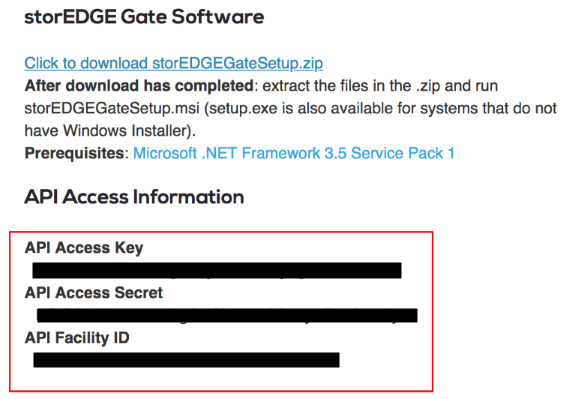Image resolution: width=561 pixels, height=399 pixels.
Task: Select the API Access Key label
Action: point(84,248)
